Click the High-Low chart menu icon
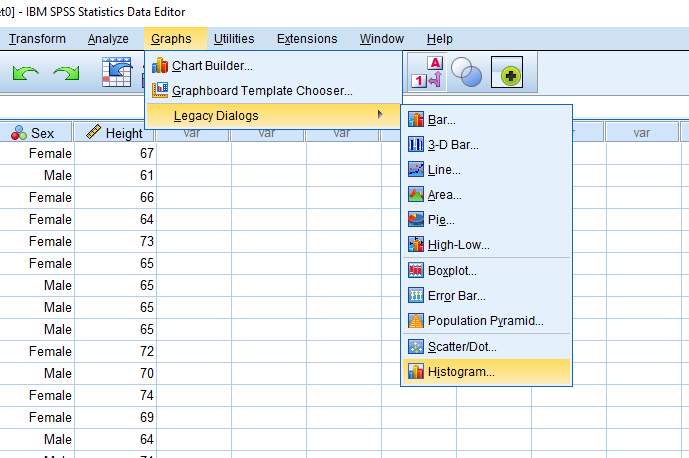This screenshot has width=689, height=458. (x=416, y=244)
